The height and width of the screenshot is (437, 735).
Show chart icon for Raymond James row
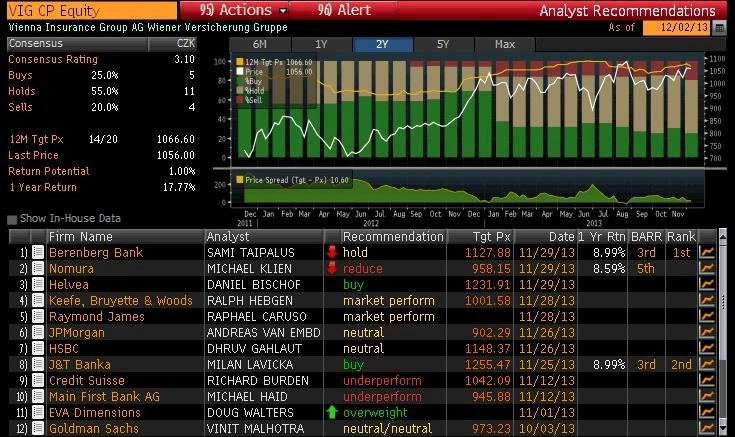(707, 316)
